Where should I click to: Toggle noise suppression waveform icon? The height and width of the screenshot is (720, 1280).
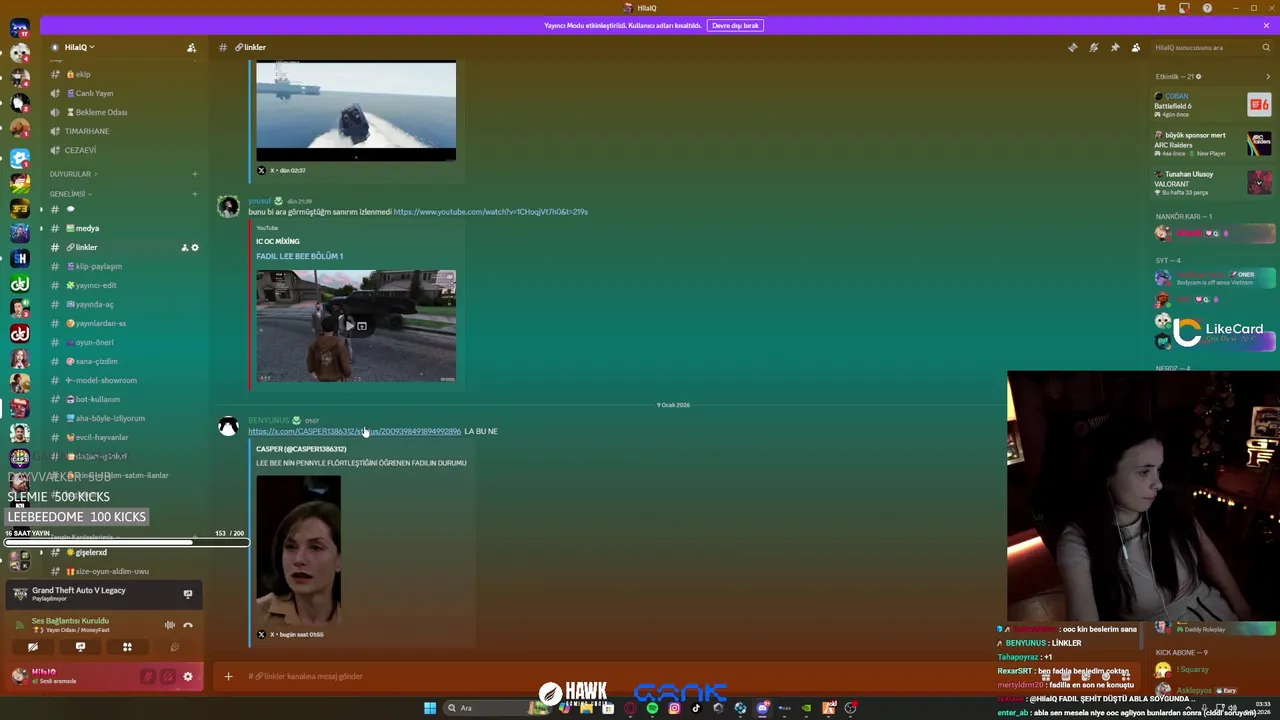coord(169,625)
